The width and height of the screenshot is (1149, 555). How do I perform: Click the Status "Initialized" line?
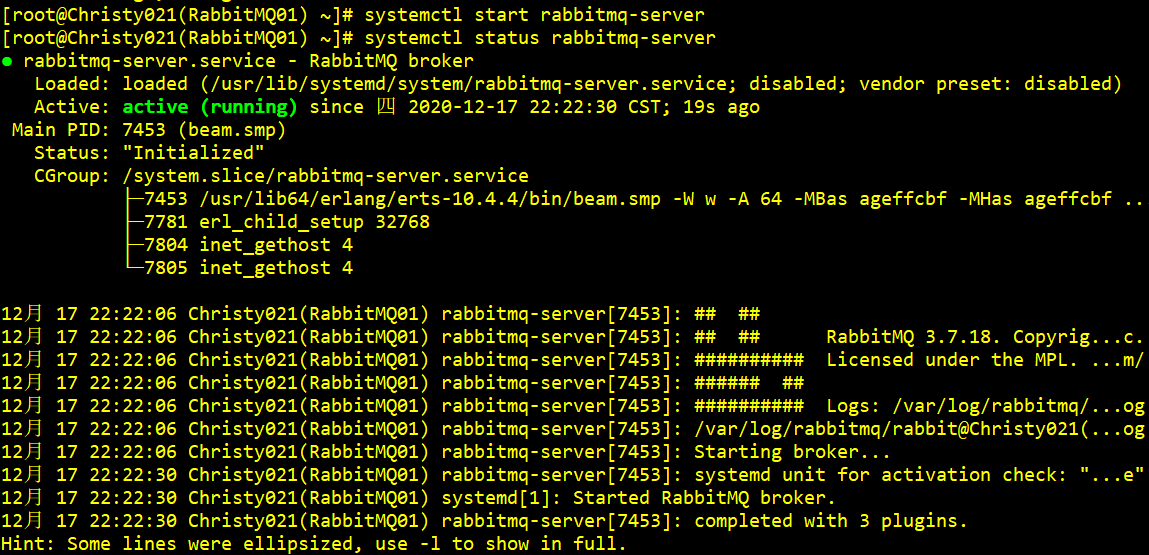(x=149, y=153)
